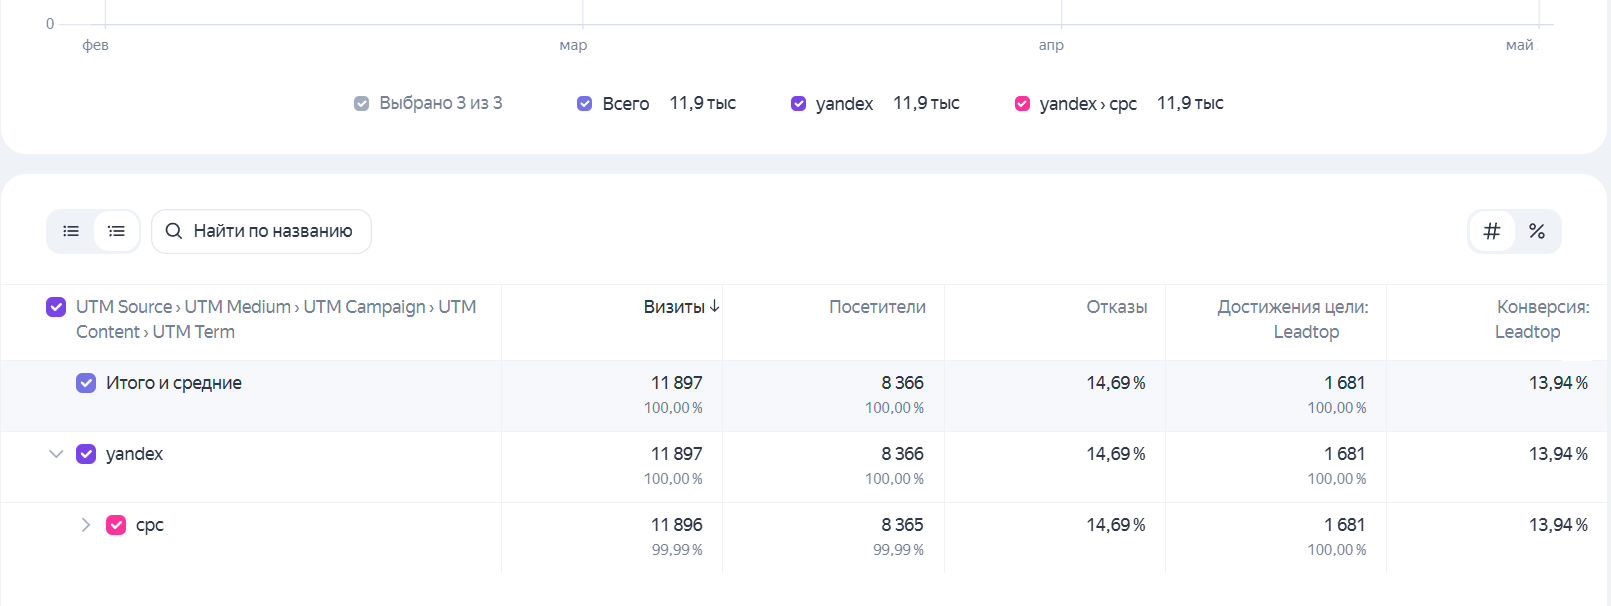Screen dimensions: 1611x606
Task: Click sort arrow next to Визиты
Action: point(715,307)
